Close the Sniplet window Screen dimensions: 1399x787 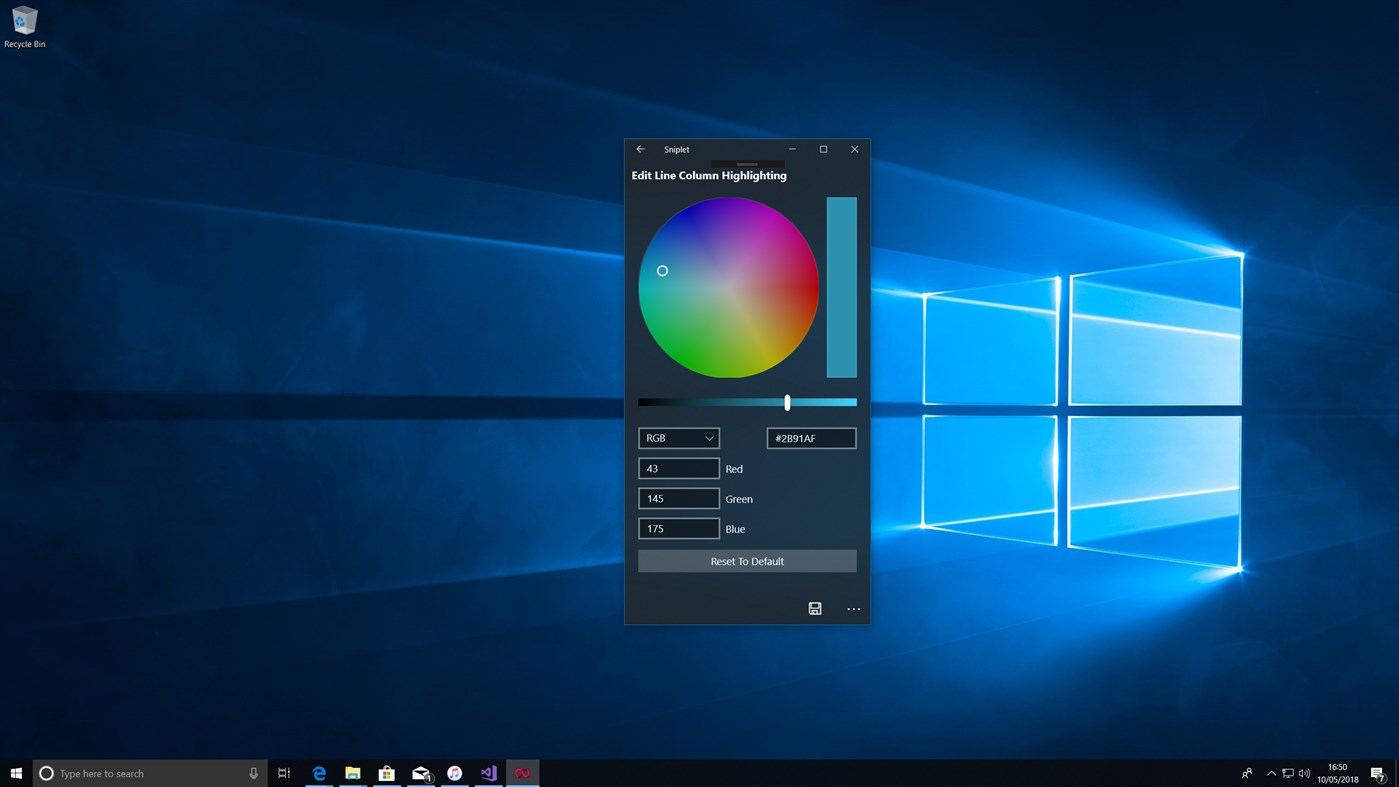click(x=854, y=149)
